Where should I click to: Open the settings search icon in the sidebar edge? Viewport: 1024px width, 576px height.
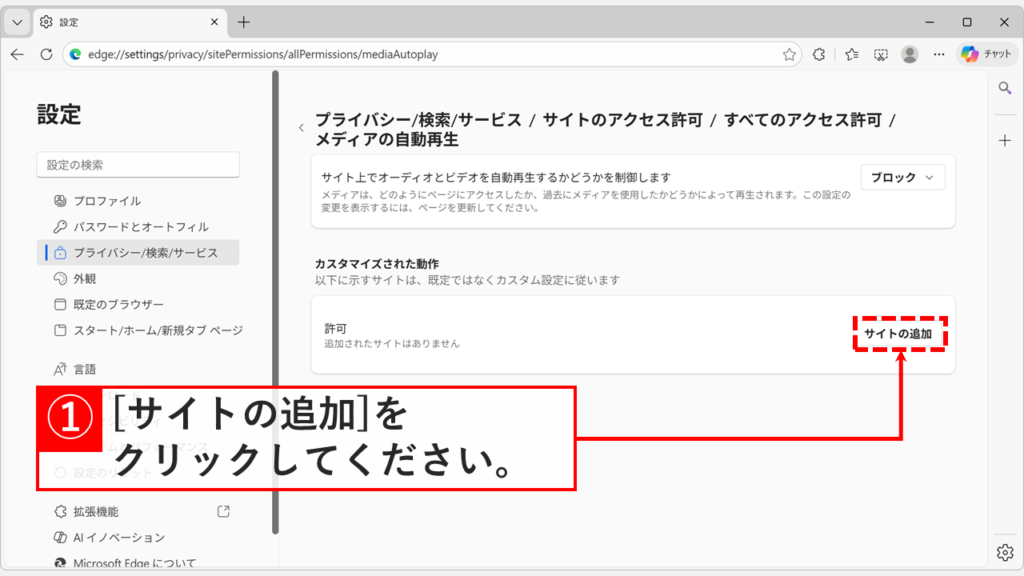click(1005, 88)
